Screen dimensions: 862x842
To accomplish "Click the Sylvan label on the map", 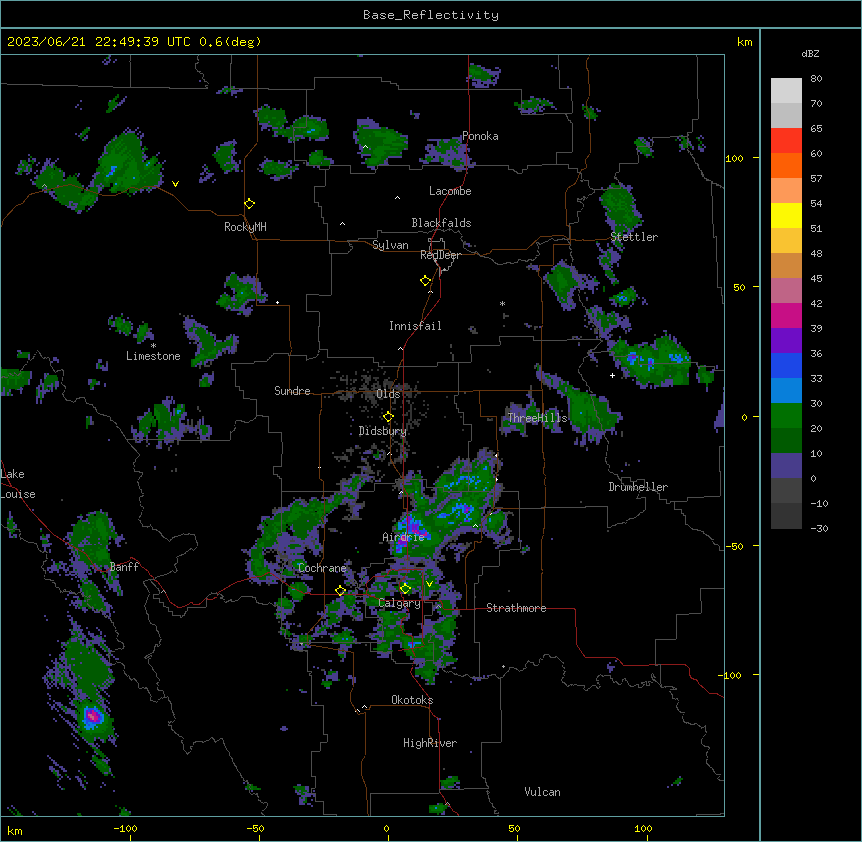I will point(390,245).
